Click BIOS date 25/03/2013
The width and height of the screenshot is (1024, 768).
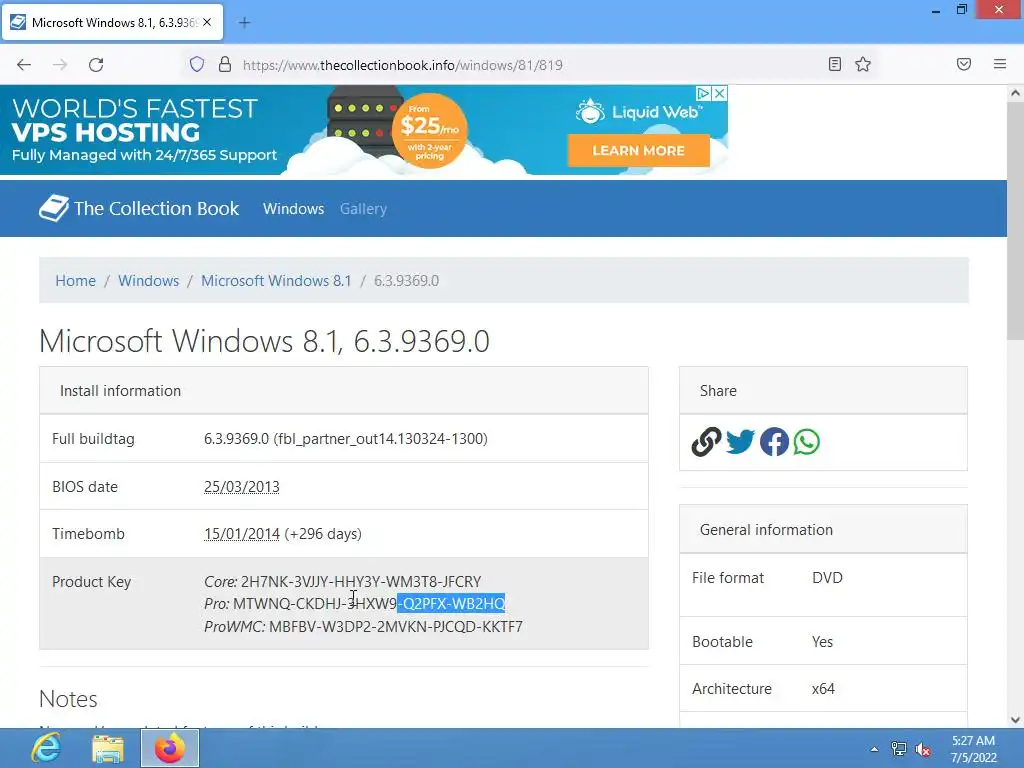pos(242,487)
